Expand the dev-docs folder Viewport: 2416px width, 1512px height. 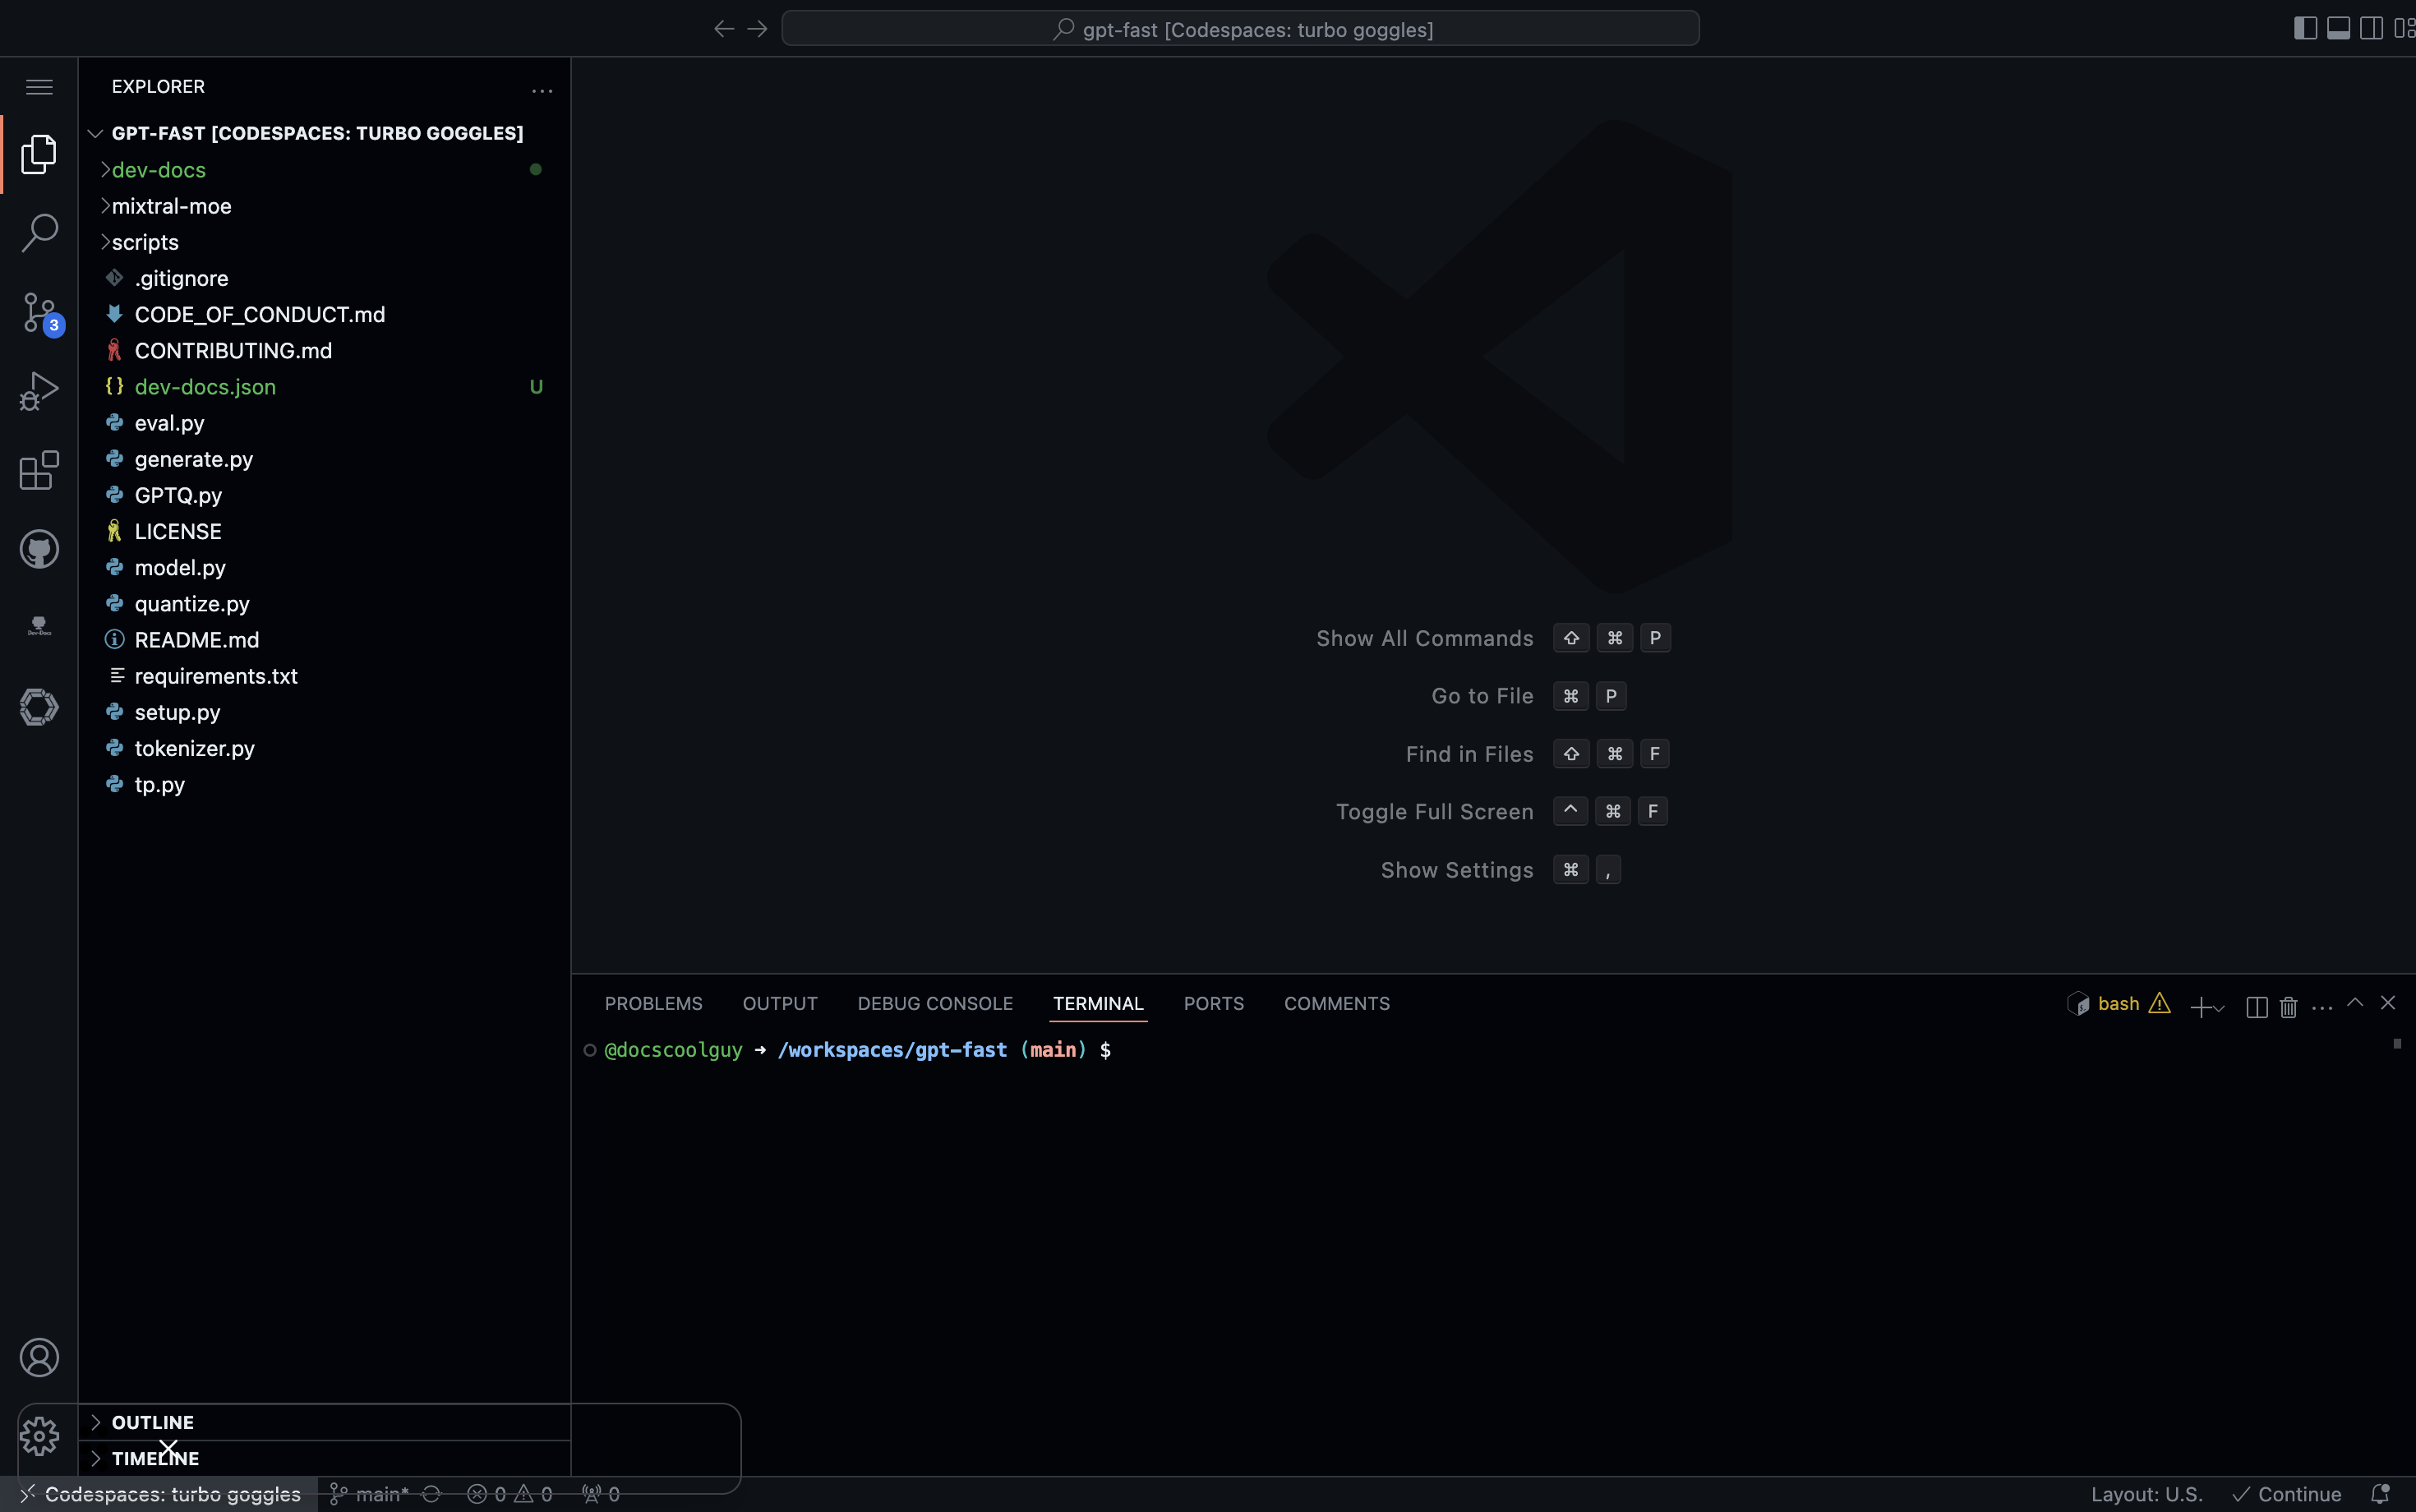[x=158, y=170]
